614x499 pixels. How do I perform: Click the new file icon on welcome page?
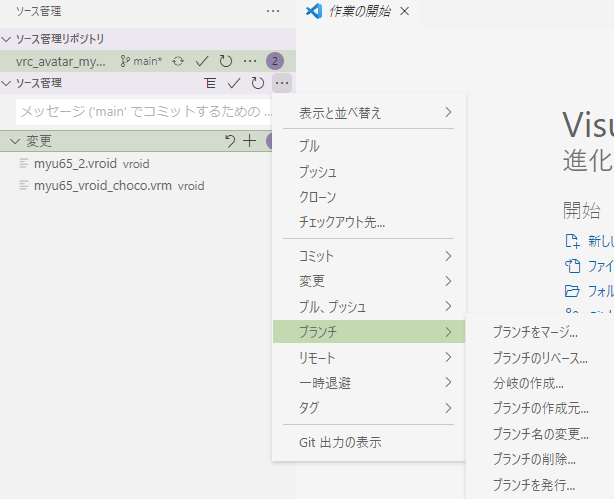coord(572,241)
